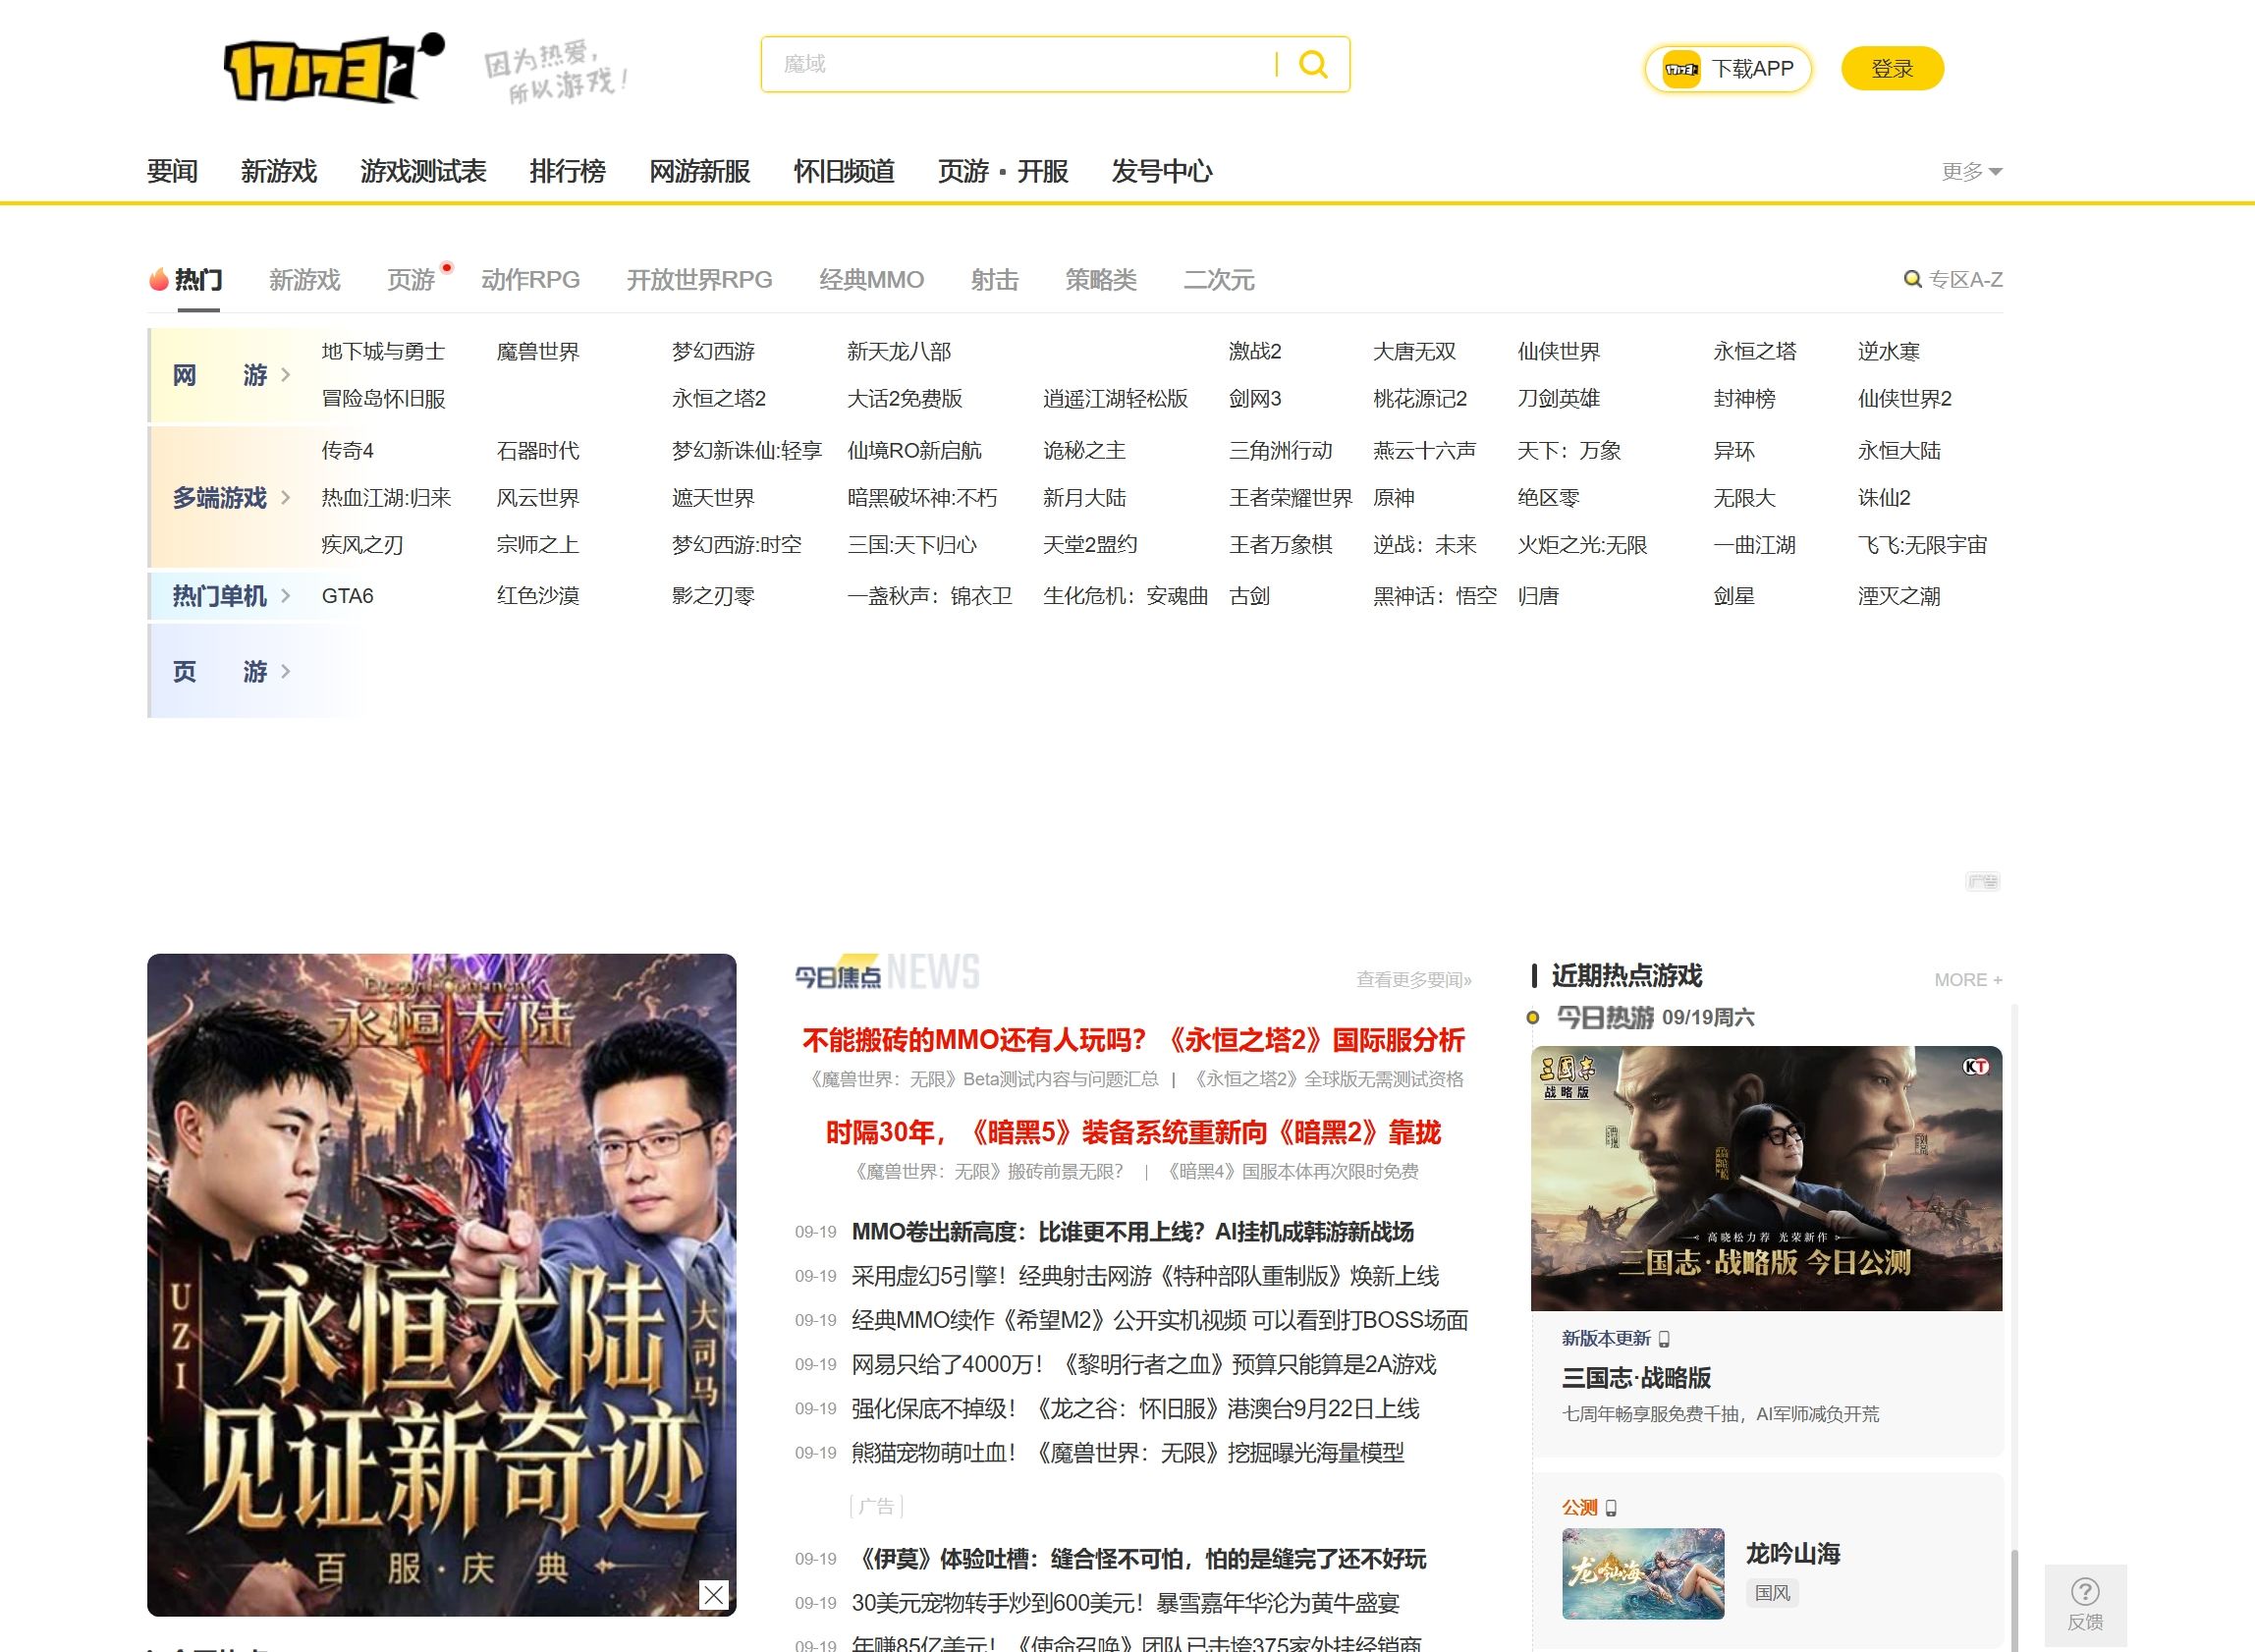Expand the 页游 category row arrow
This screenshot has height=1652, width=2255.
coord(286,671)
